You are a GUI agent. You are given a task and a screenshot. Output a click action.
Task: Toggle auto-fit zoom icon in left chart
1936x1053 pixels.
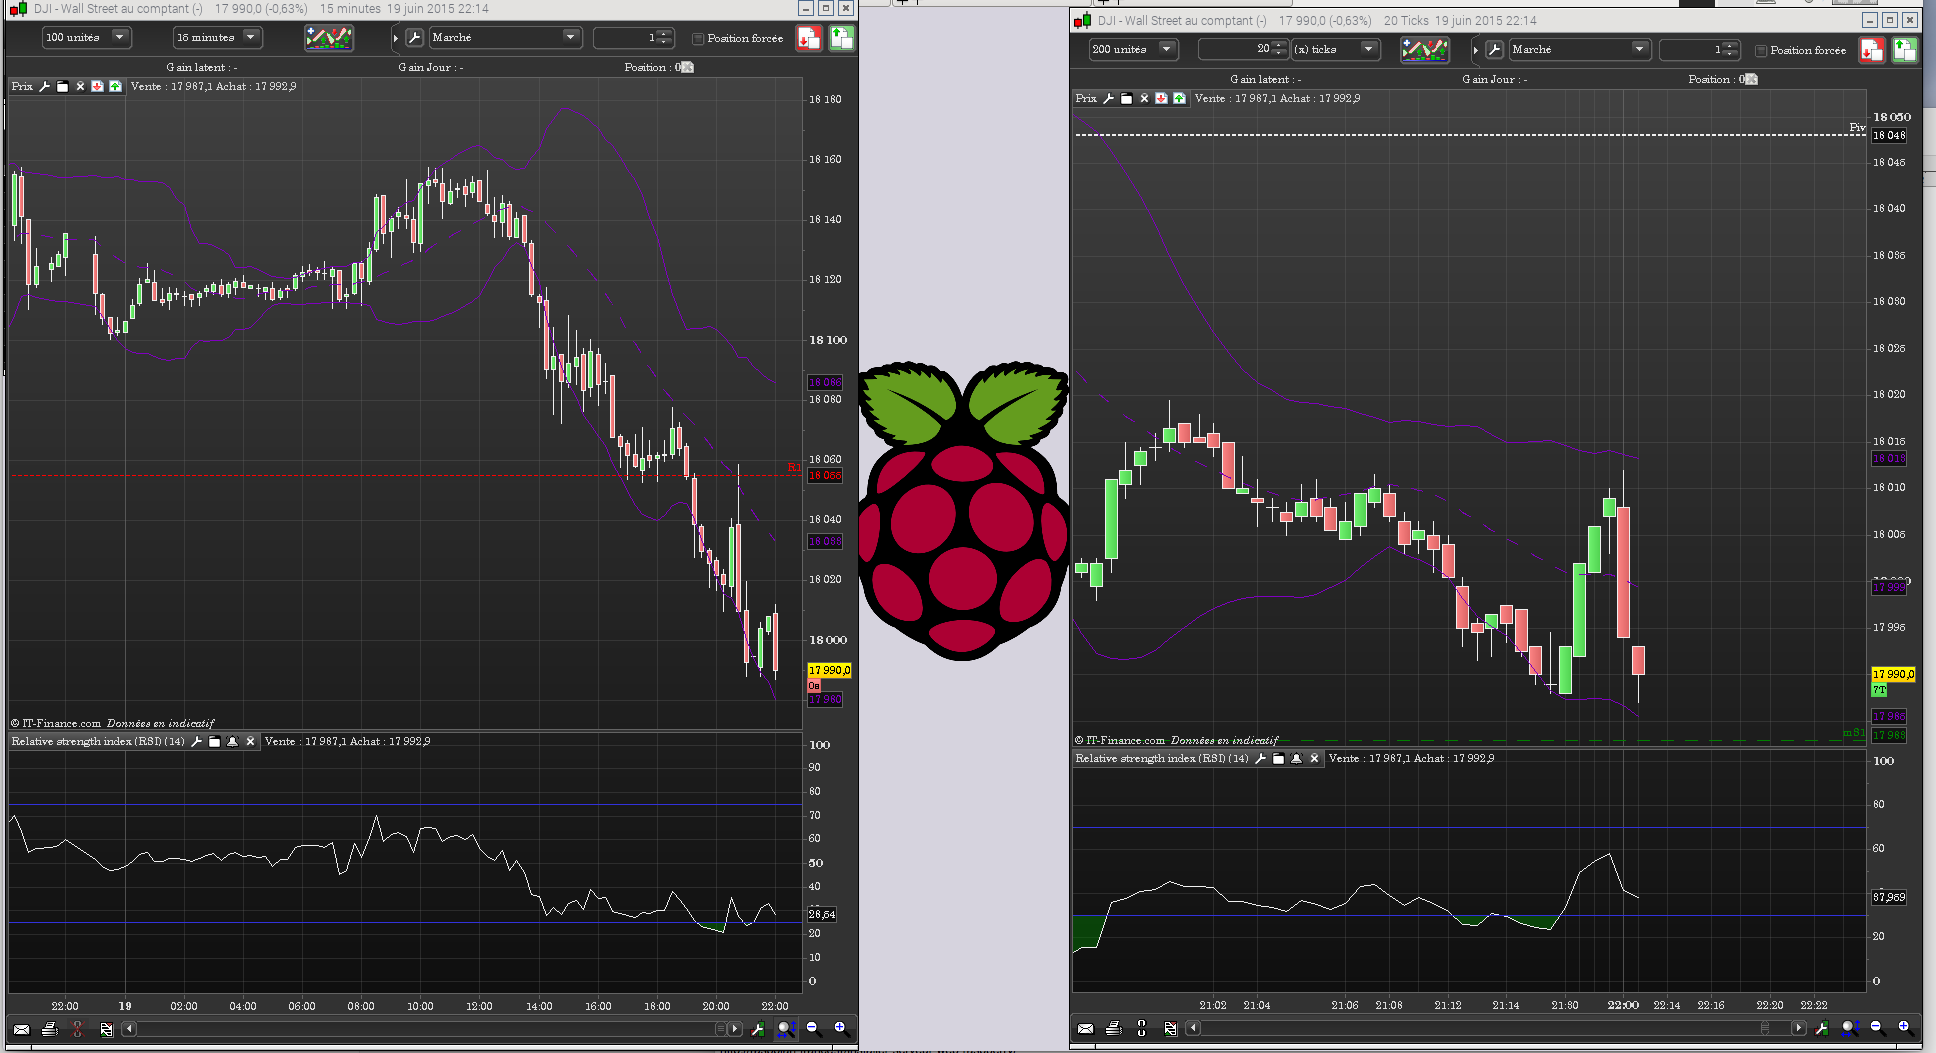(x=786, y=1028)
